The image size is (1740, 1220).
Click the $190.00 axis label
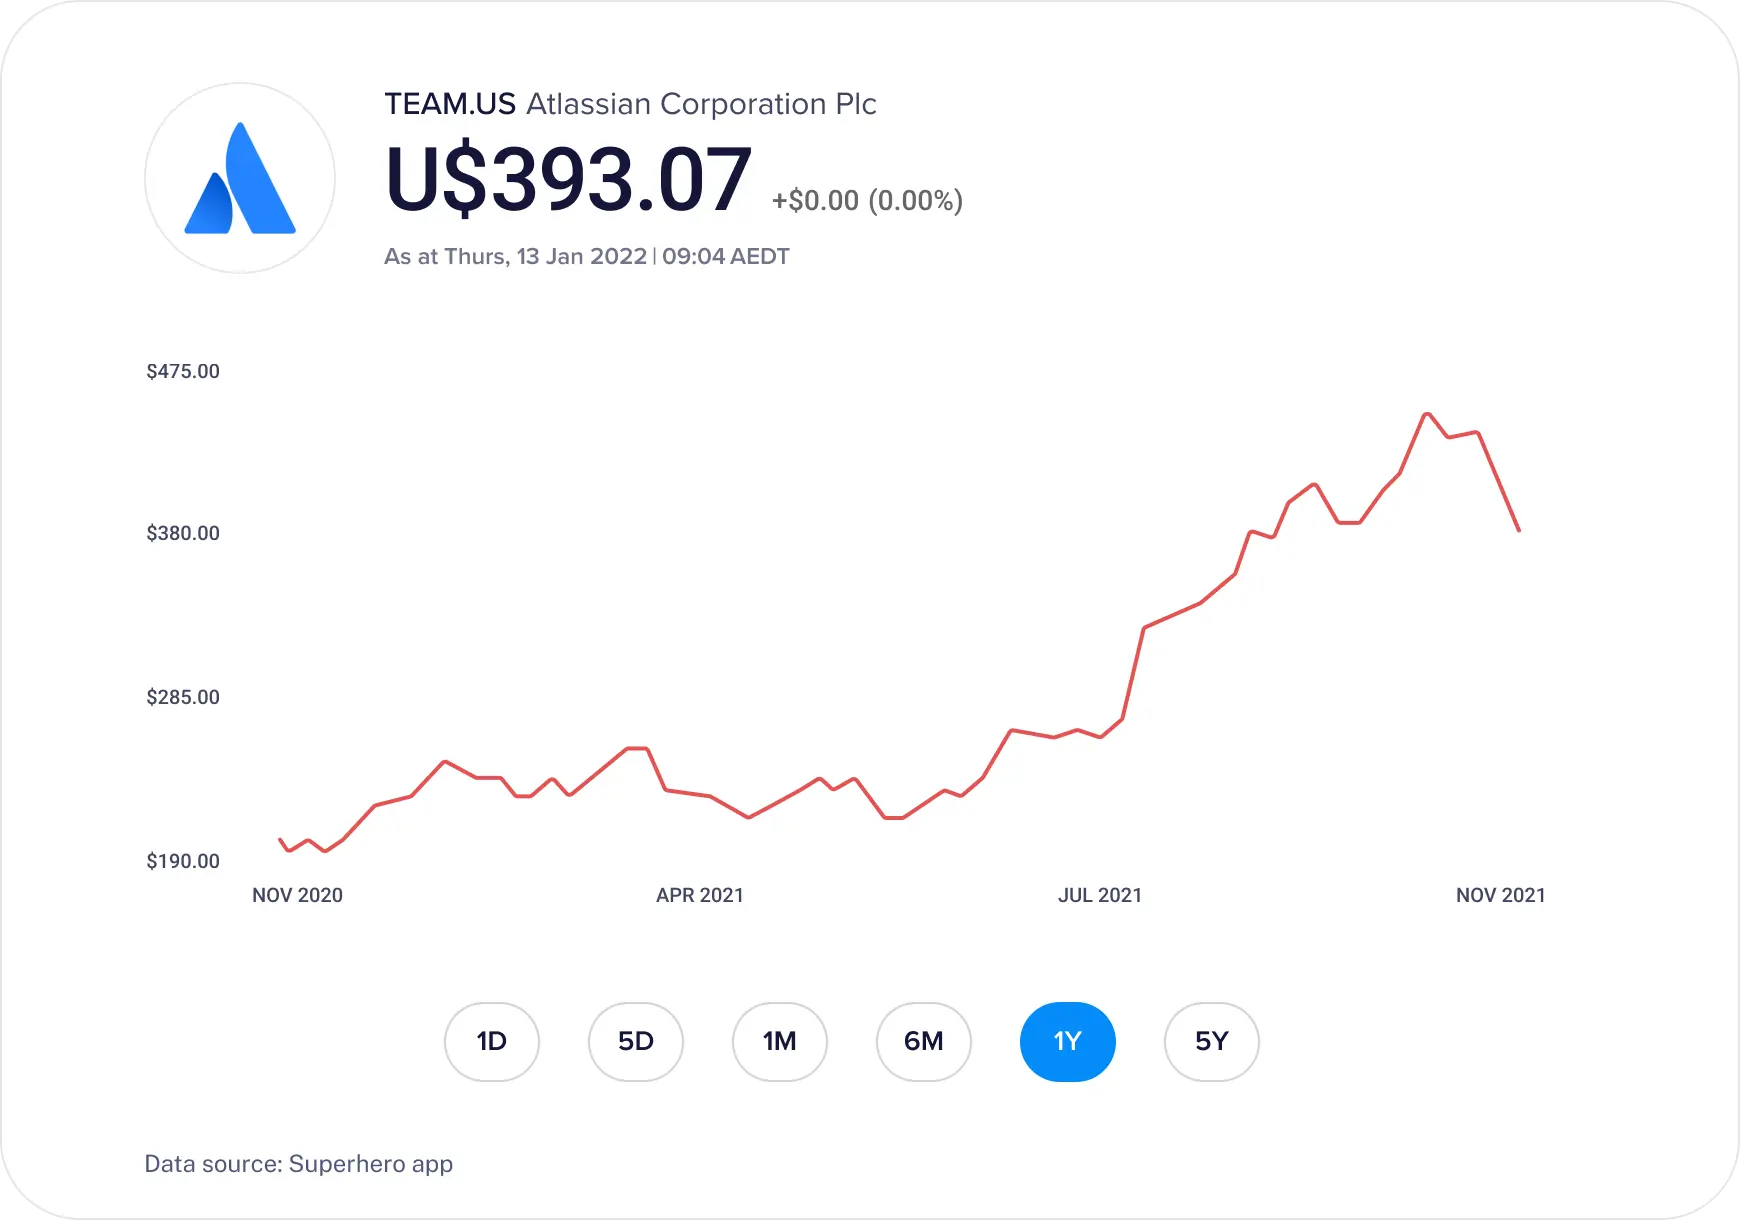183,861
